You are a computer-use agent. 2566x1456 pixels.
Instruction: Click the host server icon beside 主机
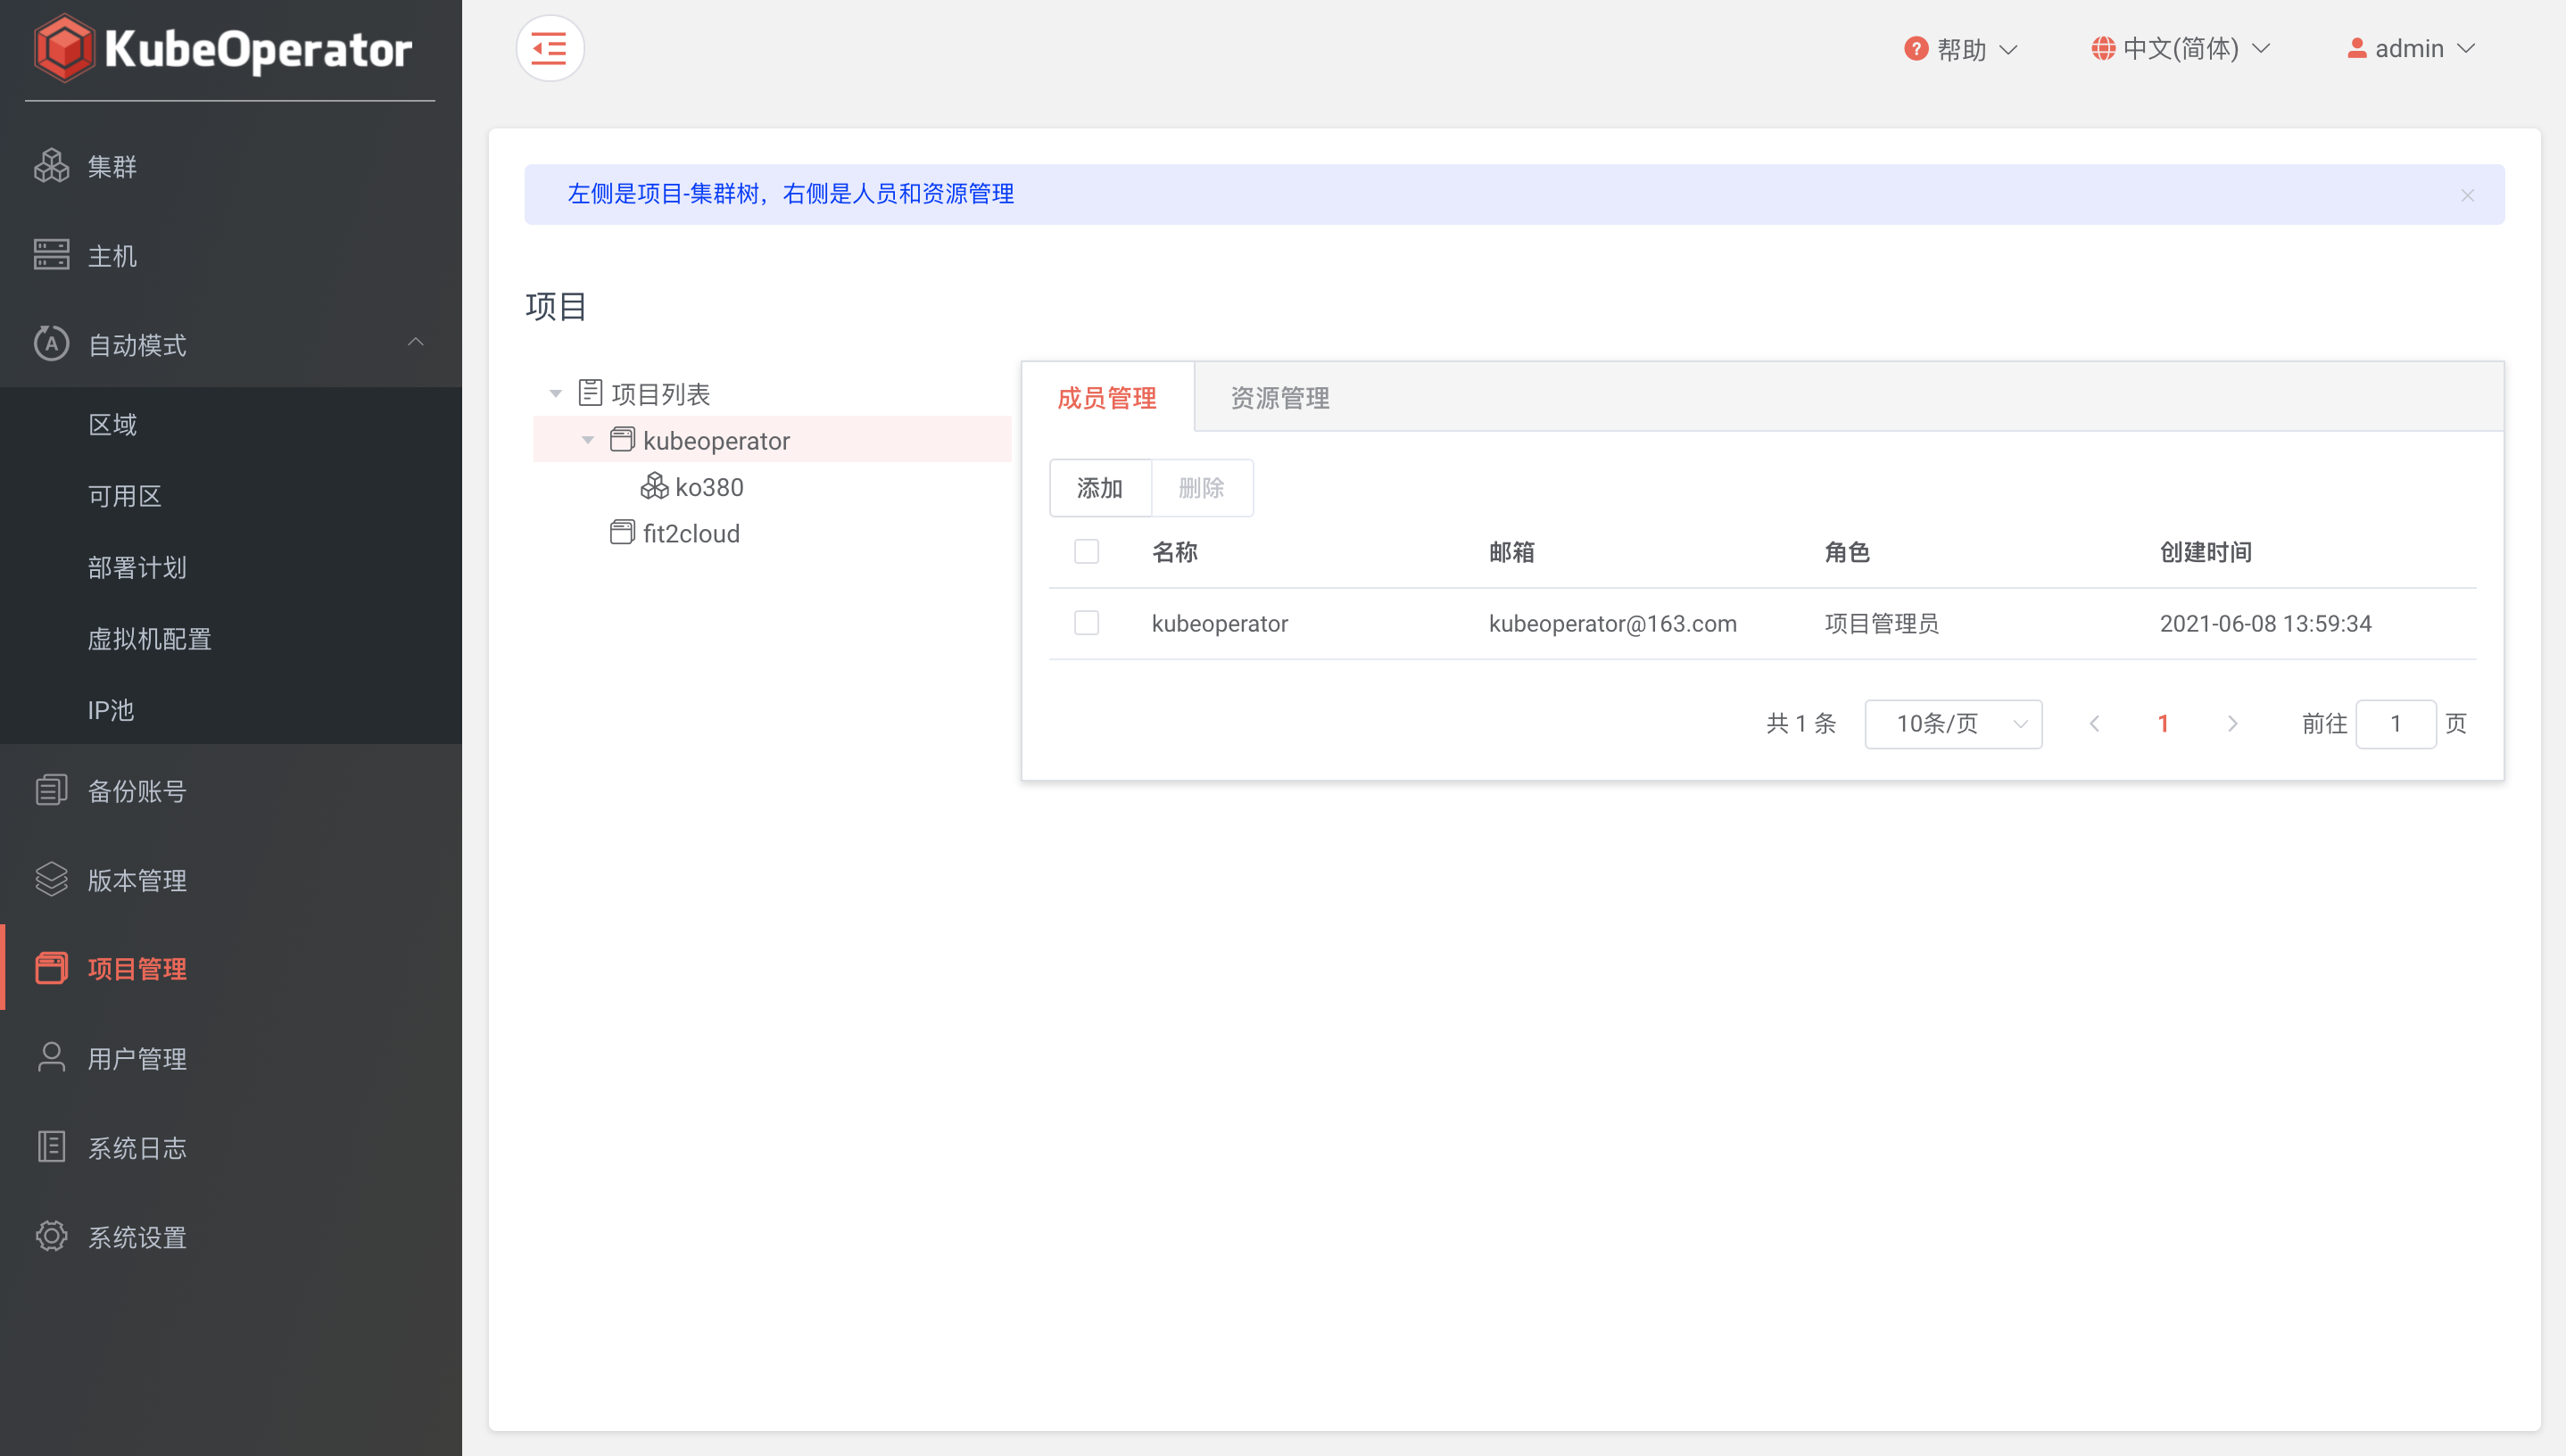[51, 255]
